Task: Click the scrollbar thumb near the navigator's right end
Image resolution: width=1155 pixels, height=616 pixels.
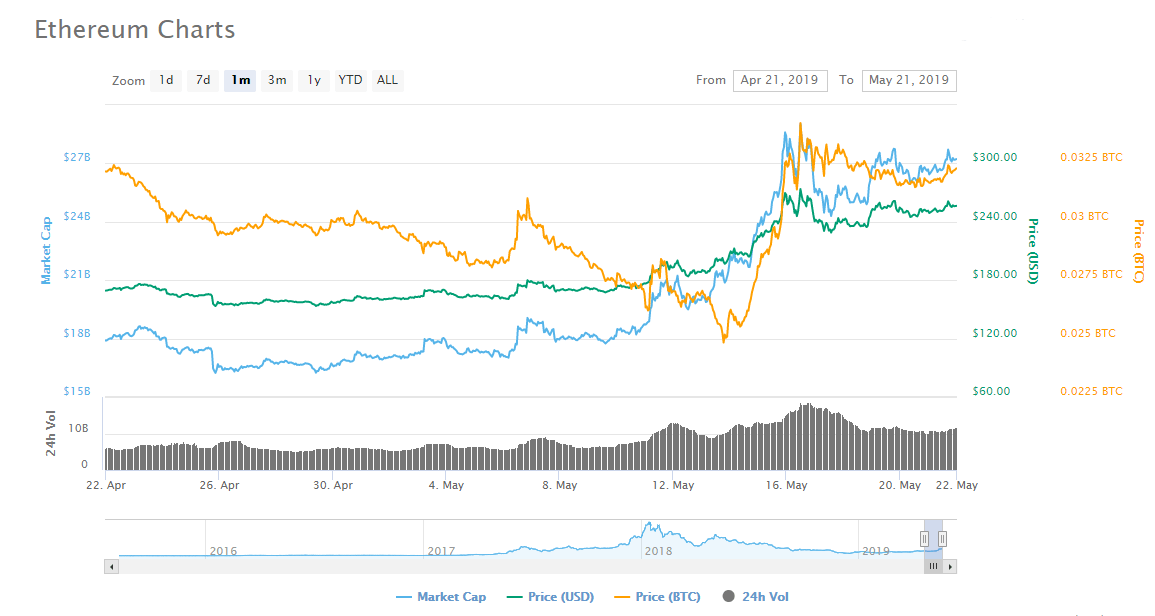Action: (x=932, y=566)
